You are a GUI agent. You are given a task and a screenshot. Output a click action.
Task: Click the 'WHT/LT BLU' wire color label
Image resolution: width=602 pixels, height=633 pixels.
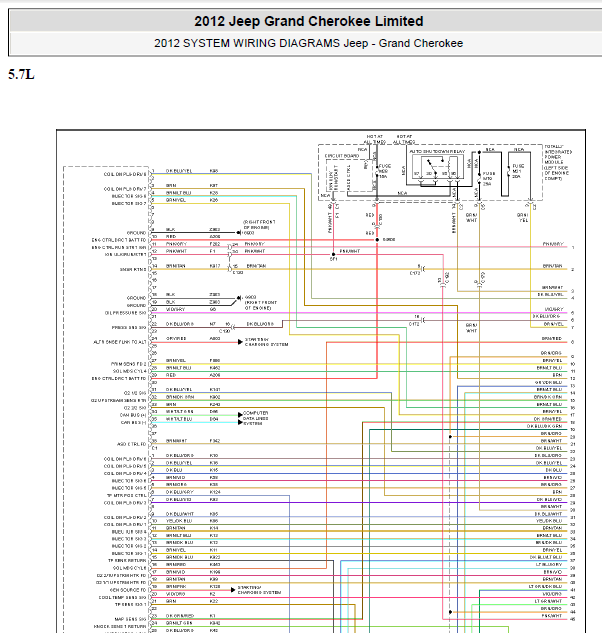pyautogui.click(x=179, y=419)
